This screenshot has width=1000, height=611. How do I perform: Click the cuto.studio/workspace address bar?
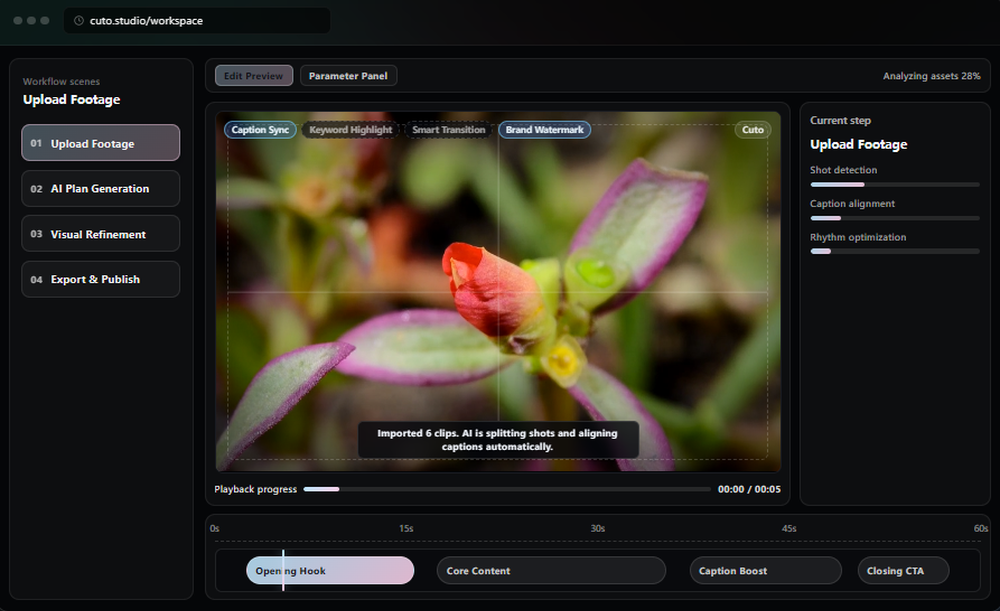196,20
